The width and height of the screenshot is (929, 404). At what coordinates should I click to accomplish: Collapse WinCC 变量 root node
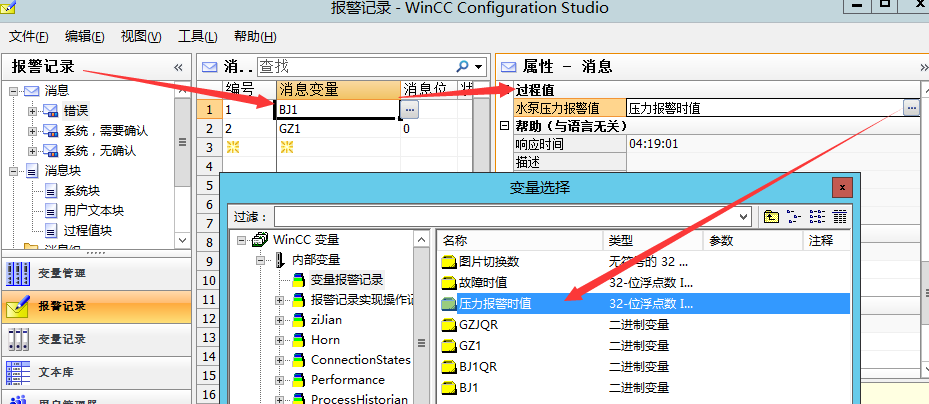coord(241,240)
